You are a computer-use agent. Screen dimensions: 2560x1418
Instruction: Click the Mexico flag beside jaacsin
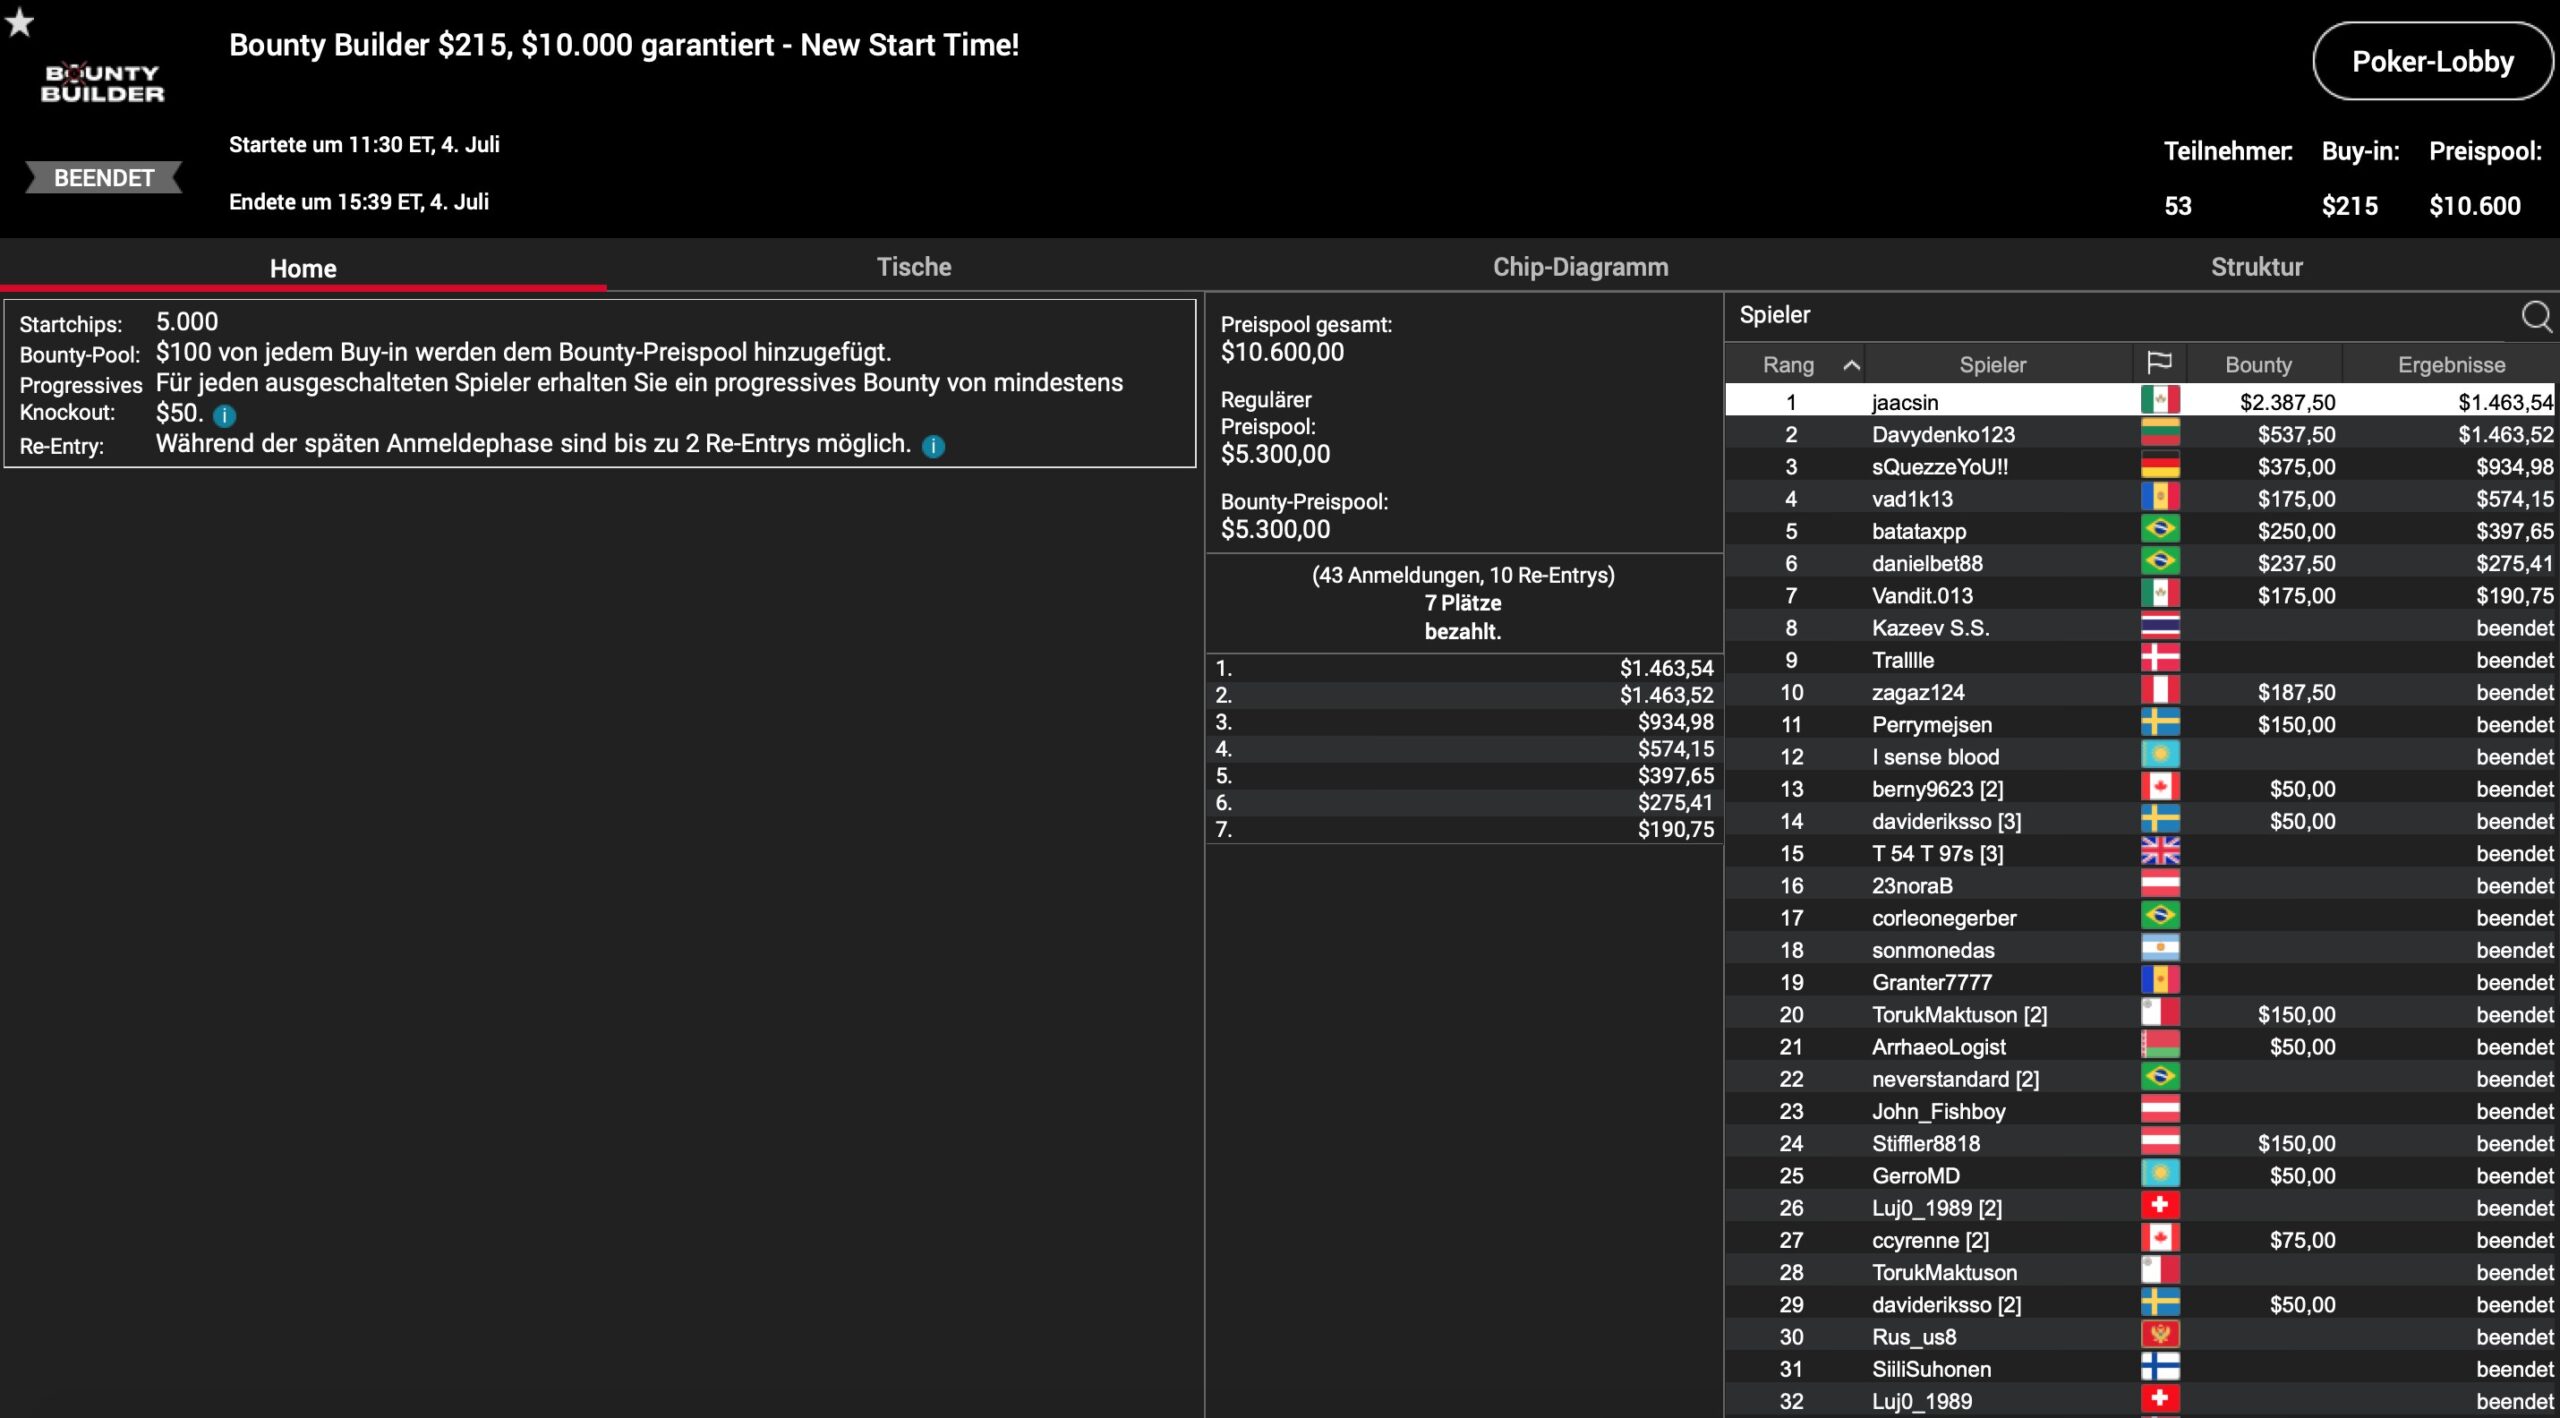coord(2160,401)
